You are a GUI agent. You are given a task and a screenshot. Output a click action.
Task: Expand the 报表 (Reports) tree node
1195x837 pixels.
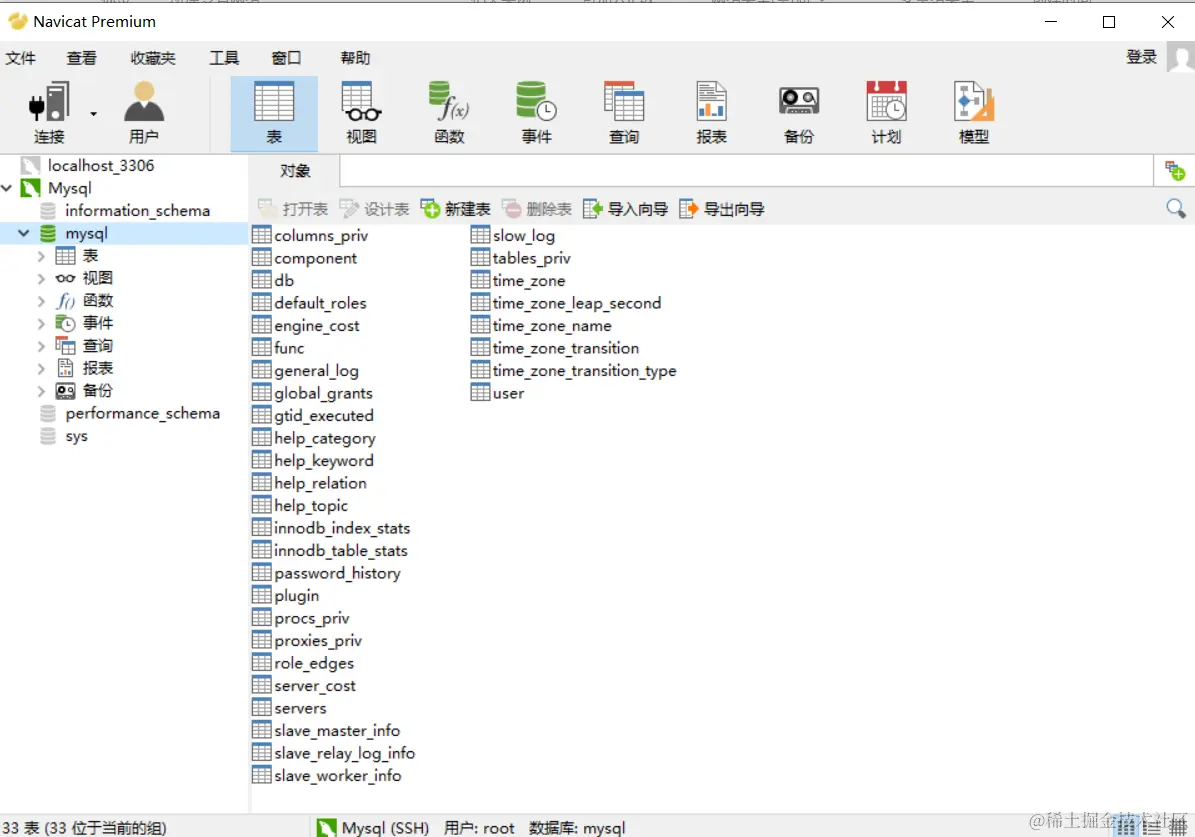(x=41, y=369)
